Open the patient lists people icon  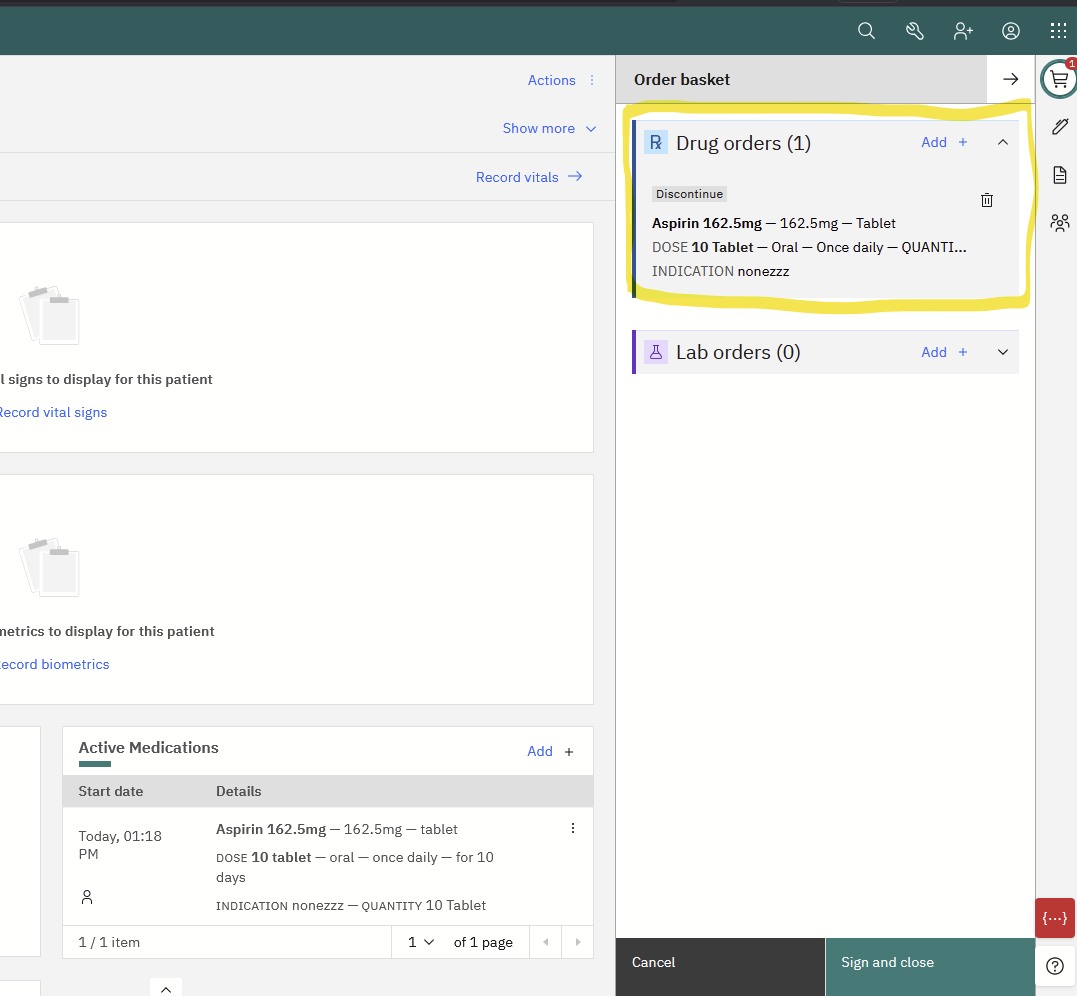[1059, 223]
